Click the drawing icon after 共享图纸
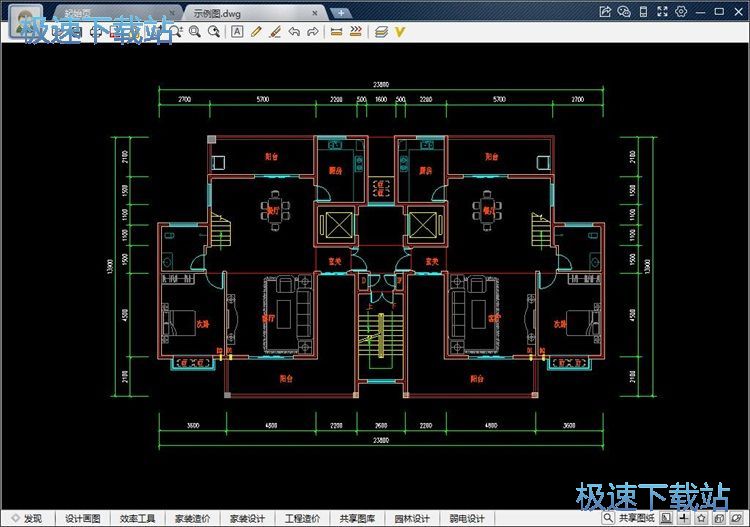750x527 pixels. 666,517
